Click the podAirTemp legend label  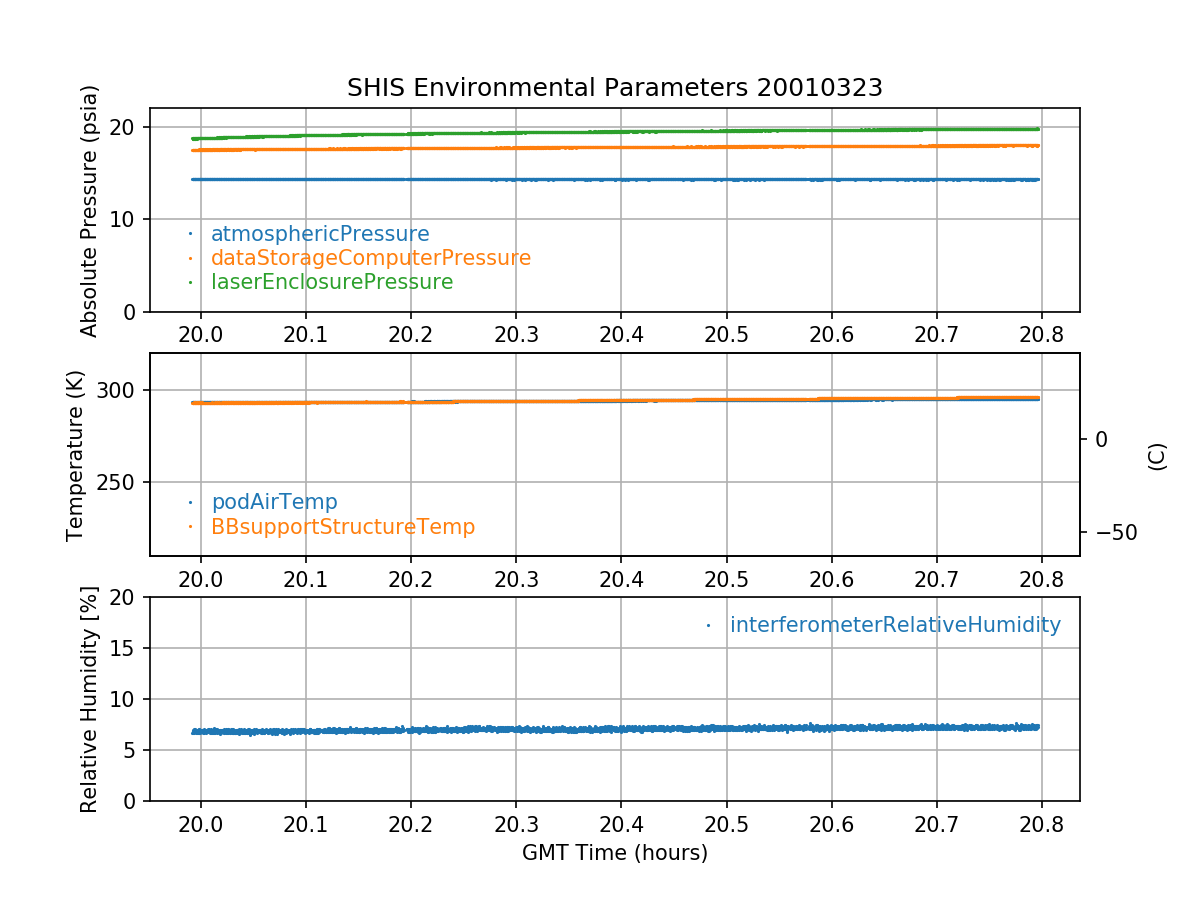(274, 502)
